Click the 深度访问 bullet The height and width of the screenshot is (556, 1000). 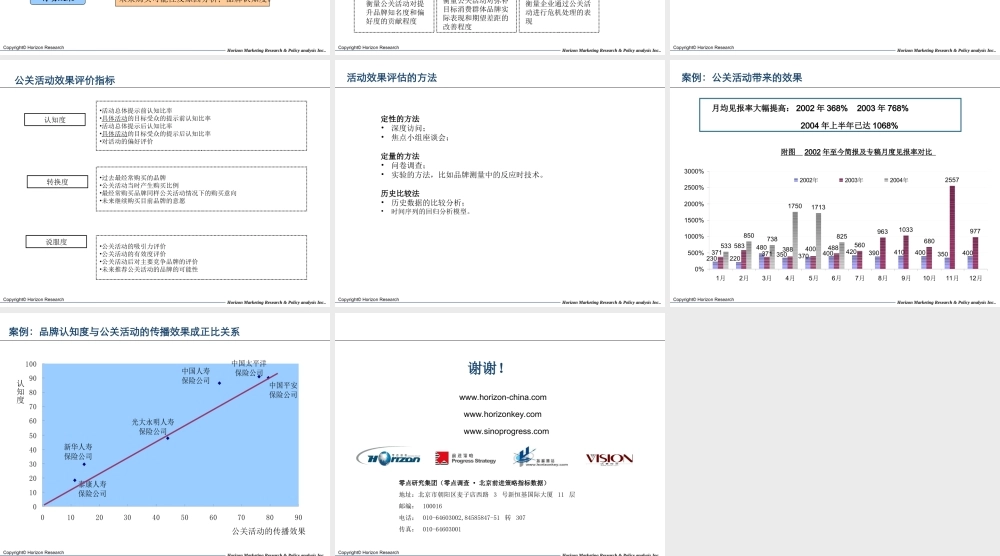(408, 128)
